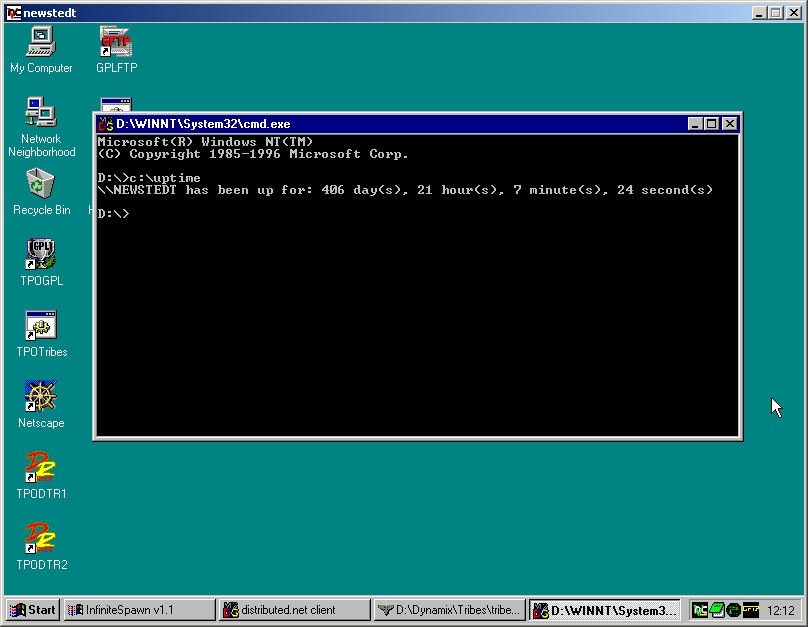Switch to InfiniteSpawn v1.1 taskbar button
Image resolution: width=808 pixels, height=627 pixels.
(x=139, y=610)
